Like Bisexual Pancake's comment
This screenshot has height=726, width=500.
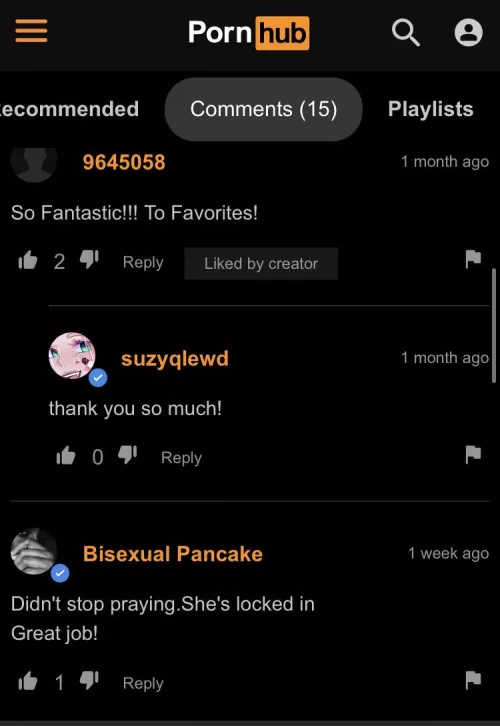(28, 681)
